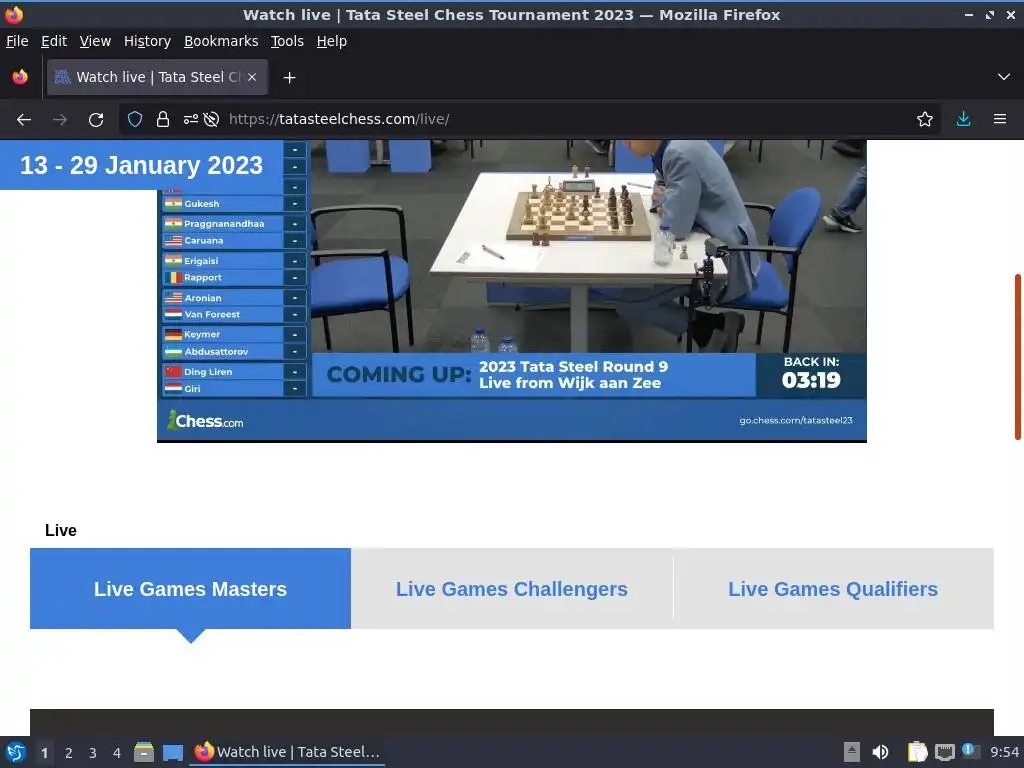Open the View menu
This screenshot has height=768, width=1024.
tap(95, 41)
